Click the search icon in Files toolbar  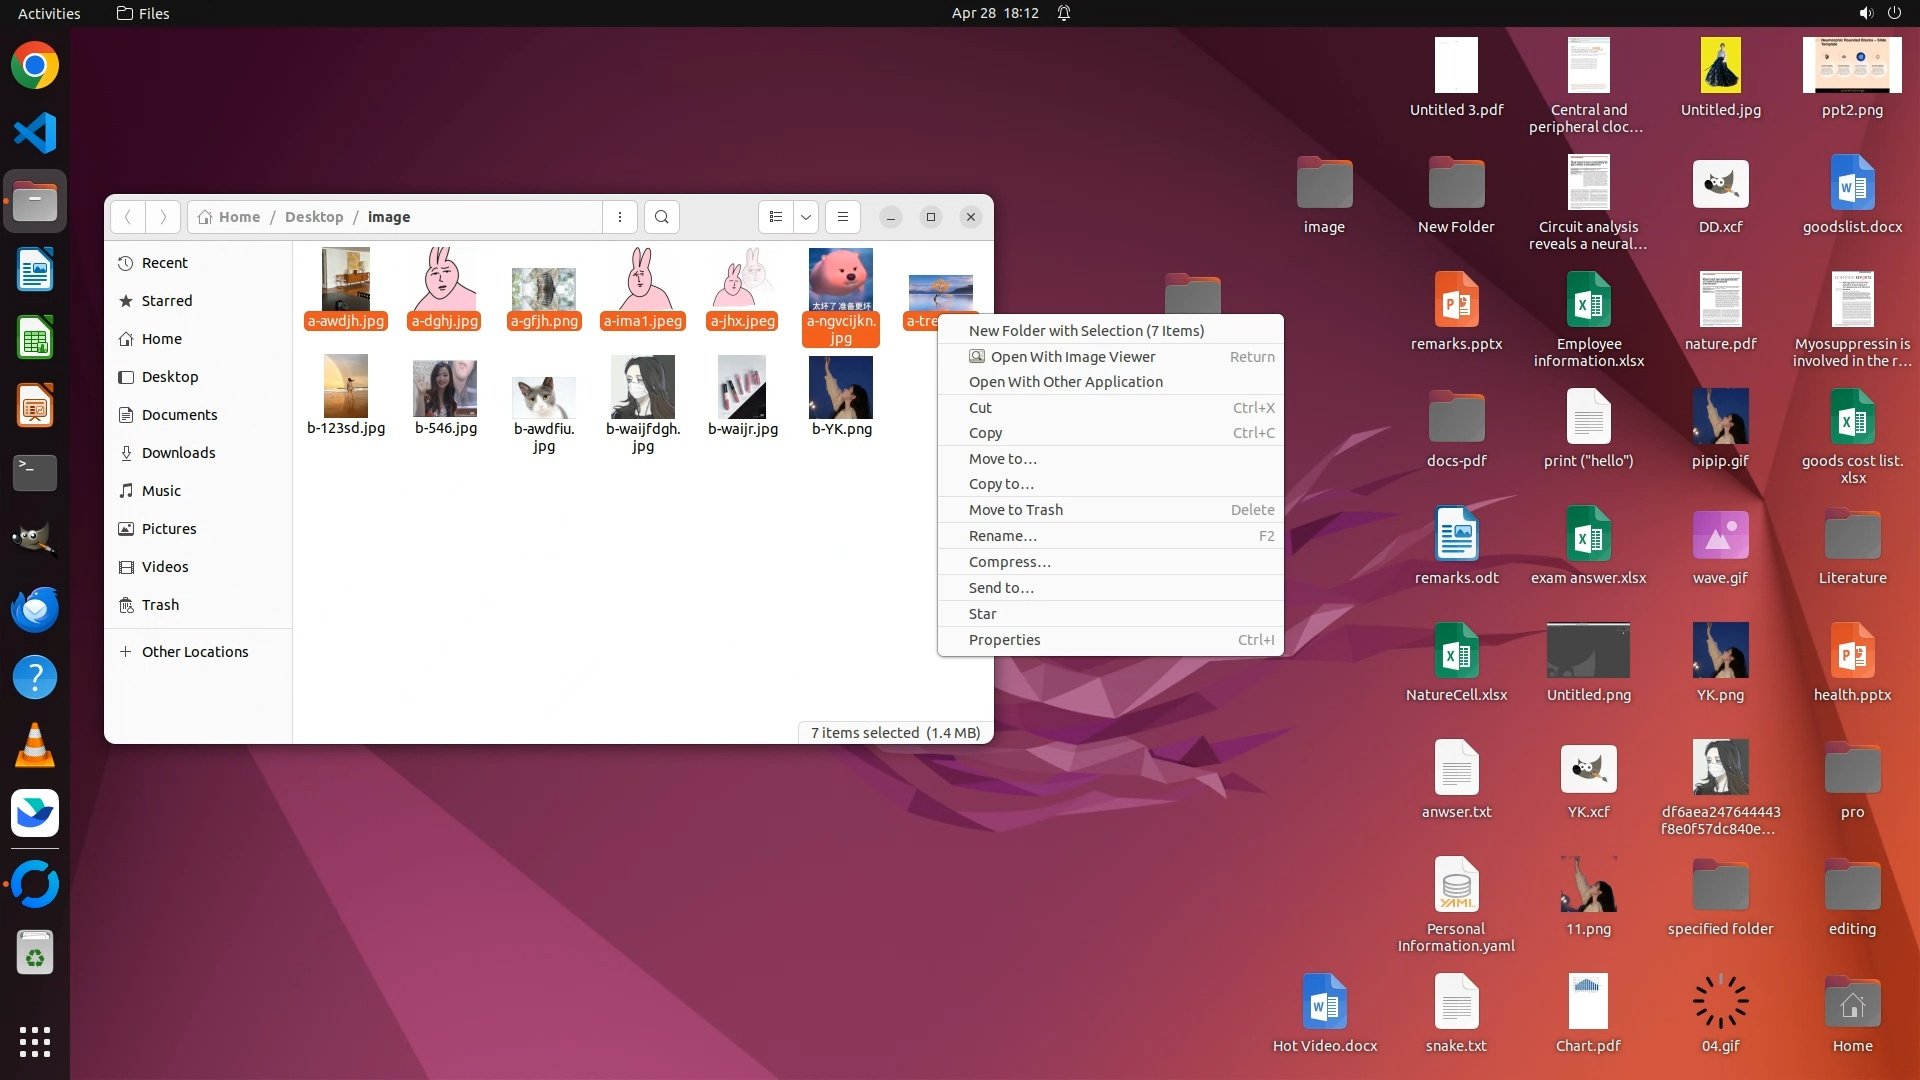tap(661, 217)
